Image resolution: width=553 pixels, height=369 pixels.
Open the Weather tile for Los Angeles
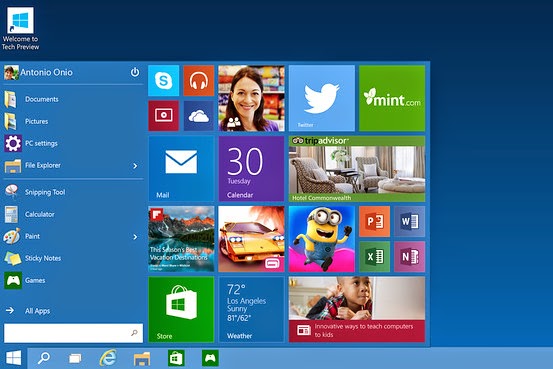pos(251,309)
